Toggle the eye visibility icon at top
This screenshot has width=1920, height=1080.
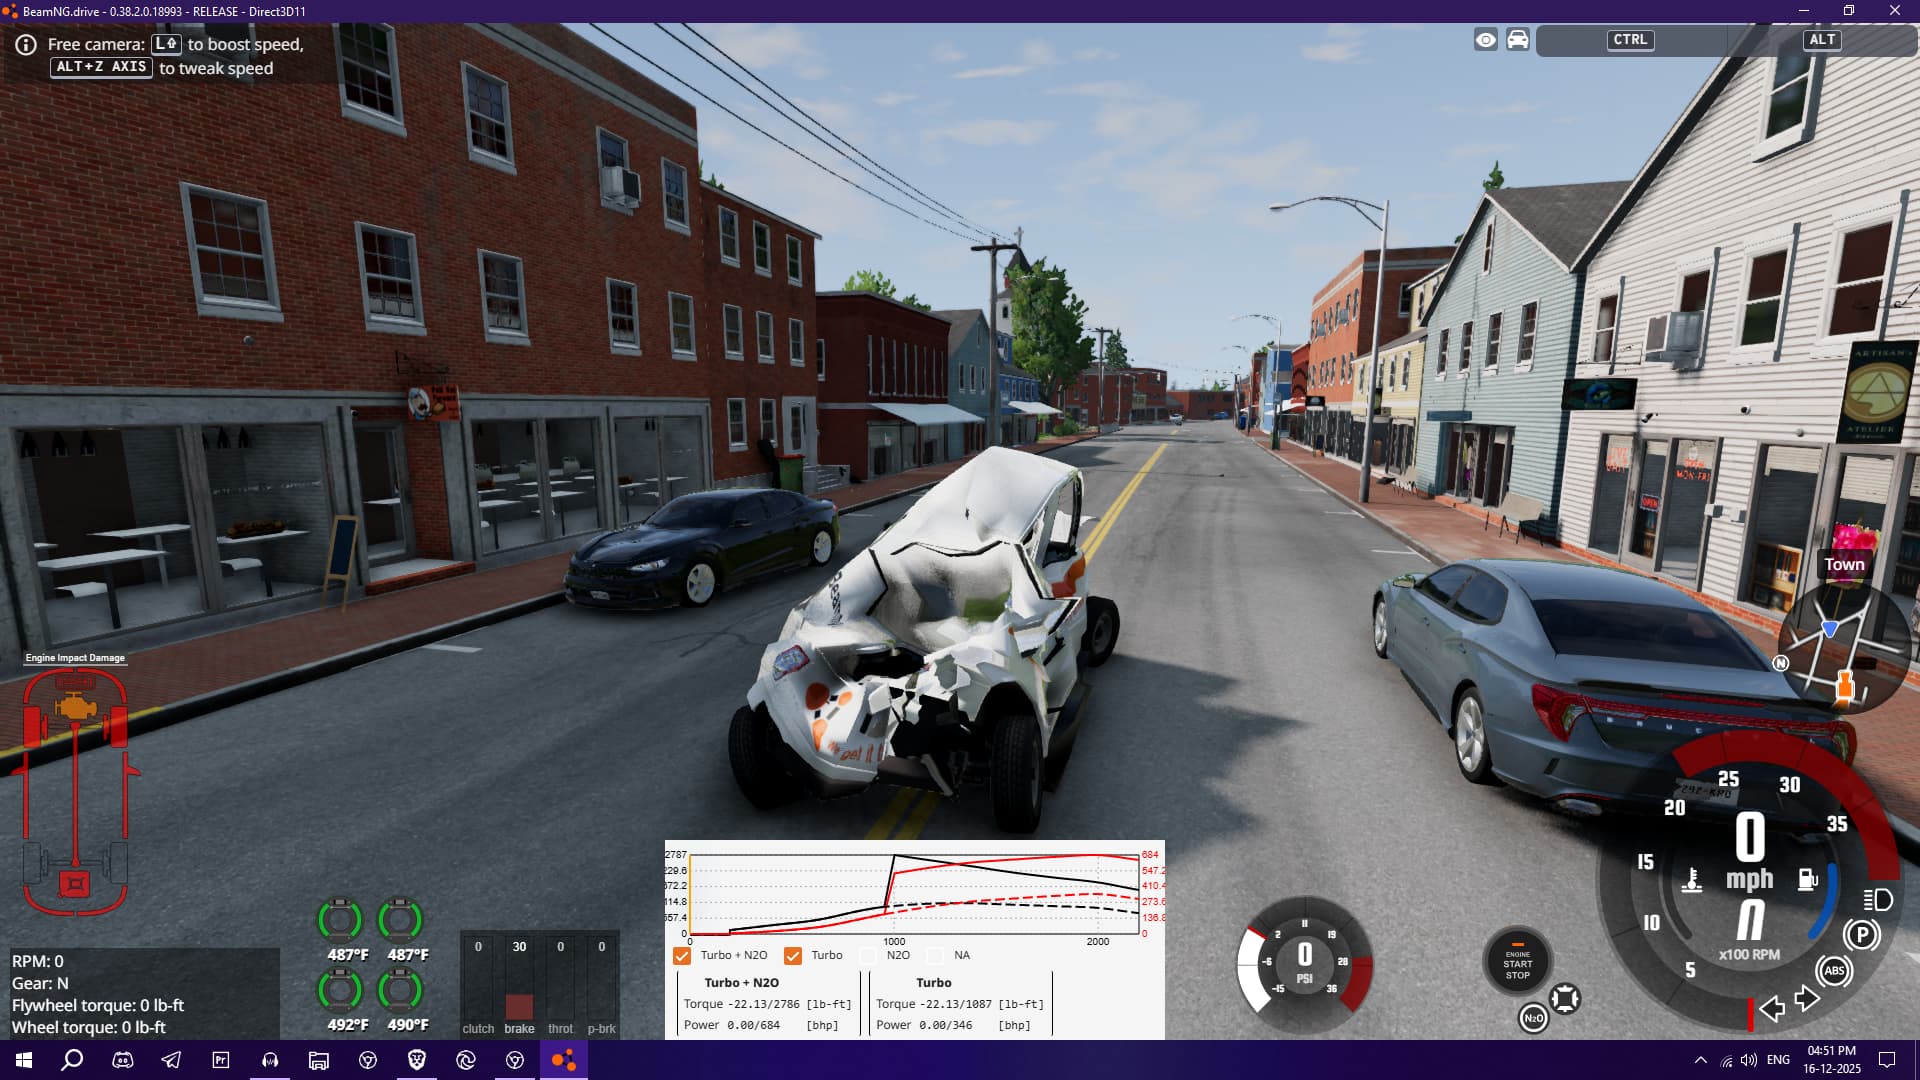click(1486, 40)
